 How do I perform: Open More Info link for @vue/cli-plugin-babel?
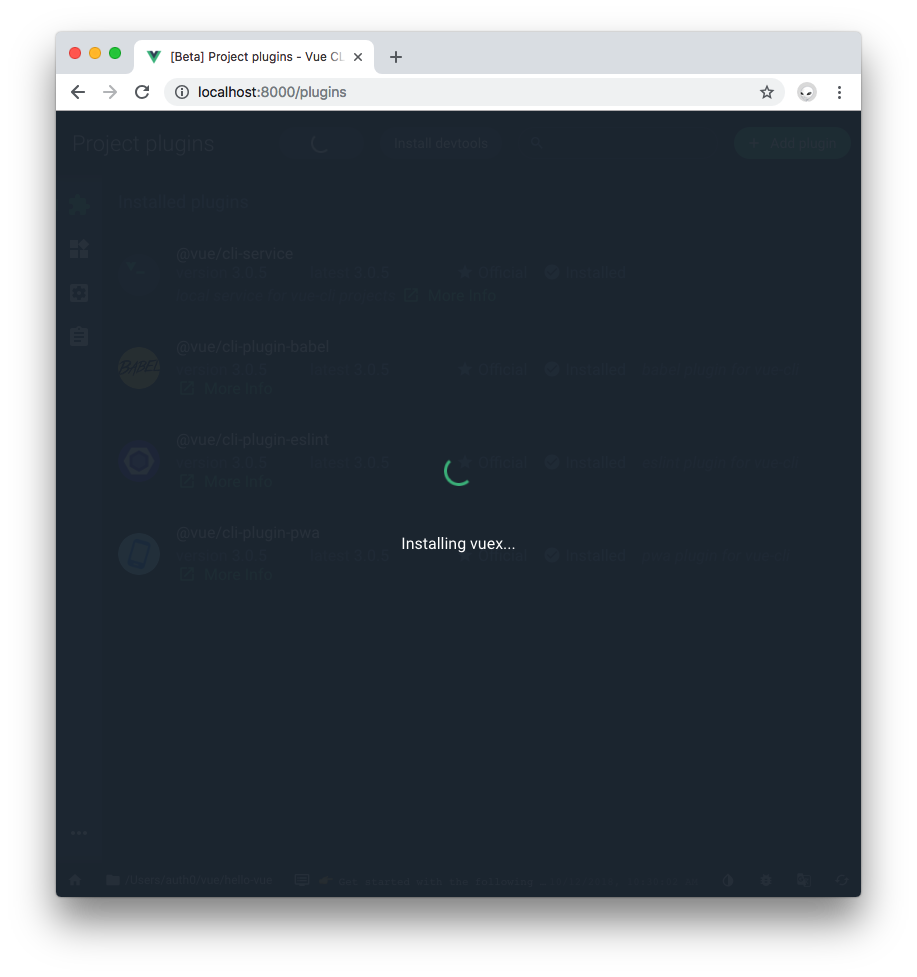pyautogui.click(x=226, y=389)
